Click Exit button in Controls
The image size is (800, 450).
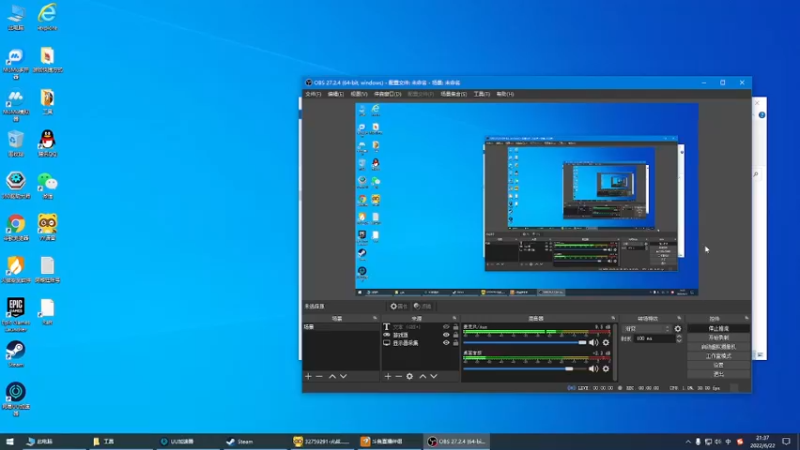(x=718, y=374)
